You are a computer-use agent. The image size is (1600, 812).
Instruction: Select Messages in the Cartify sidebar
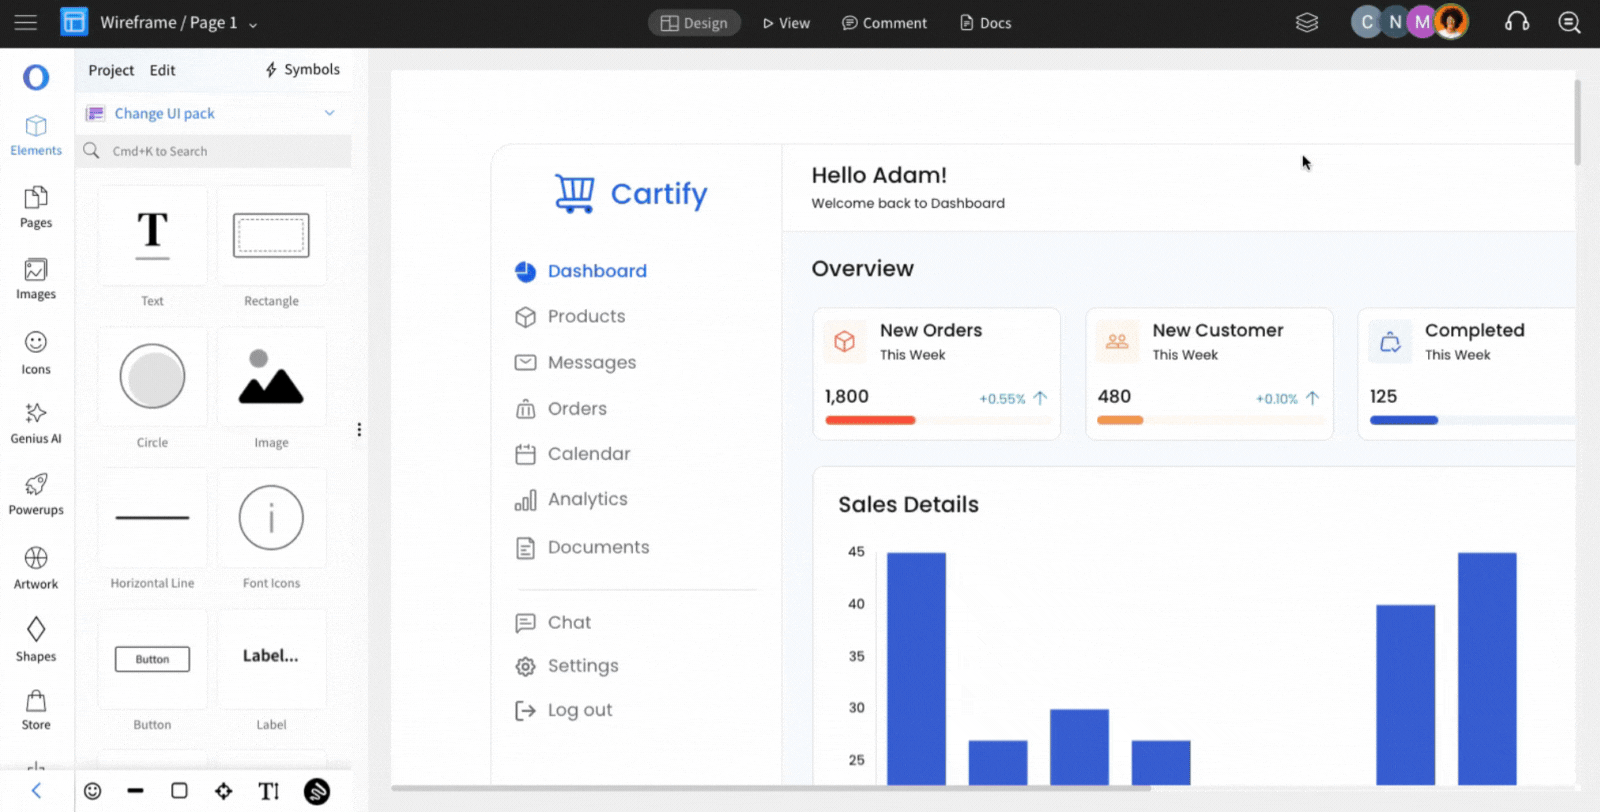pyautogui.click(x=575, y=363)
